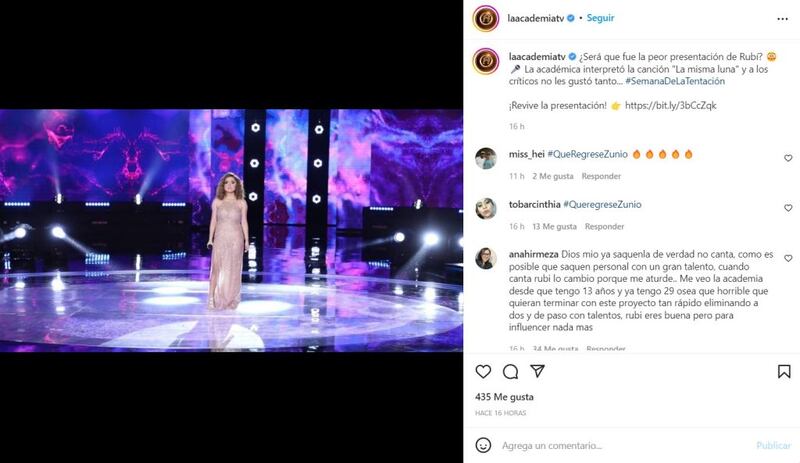Open comments via speech bubble icon

tap(510, 372)
